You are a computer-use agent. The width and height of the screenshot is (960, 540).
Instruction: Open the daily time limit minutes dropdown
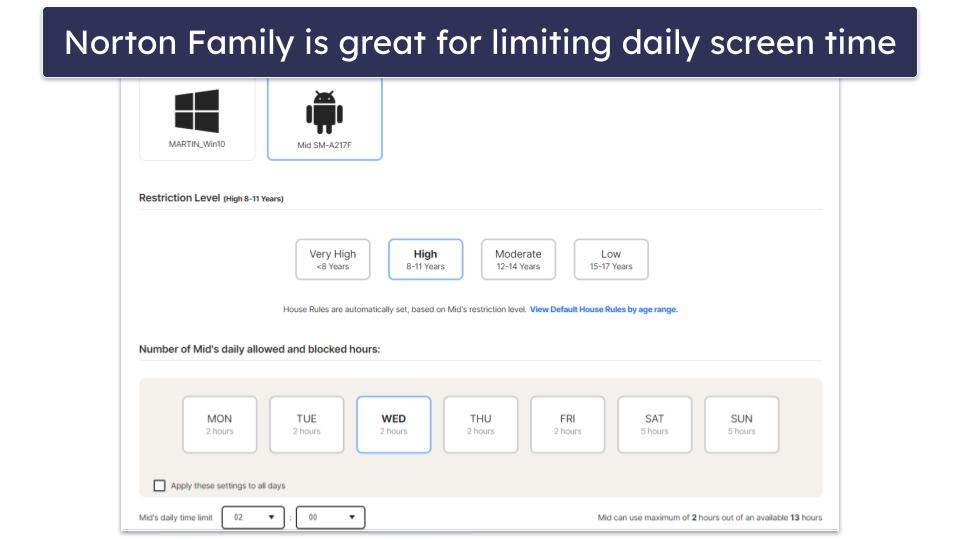[331, 517]
